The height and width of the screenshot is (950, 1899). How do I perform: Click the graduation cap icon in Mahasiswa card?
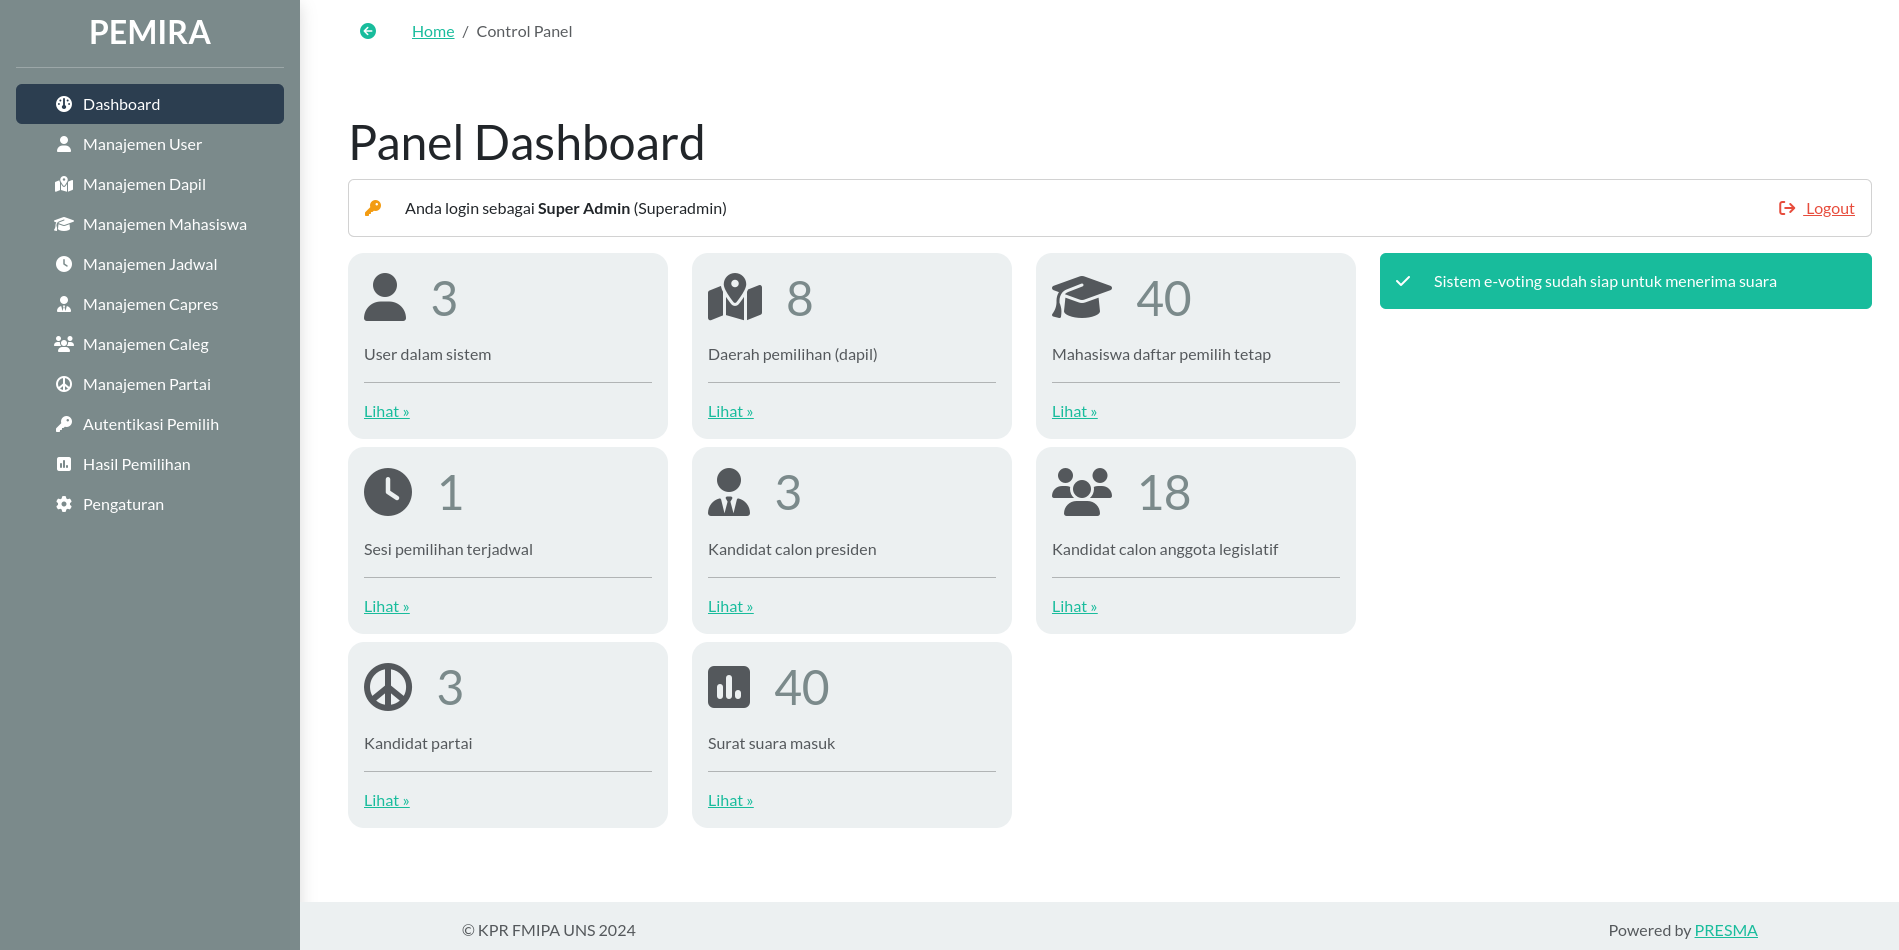pos(1081,298)
